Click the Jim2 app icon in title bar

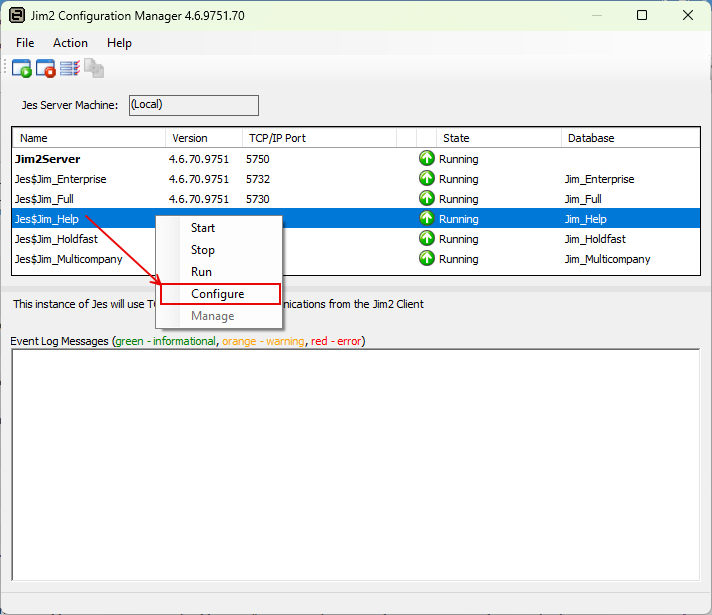[16, 16]
